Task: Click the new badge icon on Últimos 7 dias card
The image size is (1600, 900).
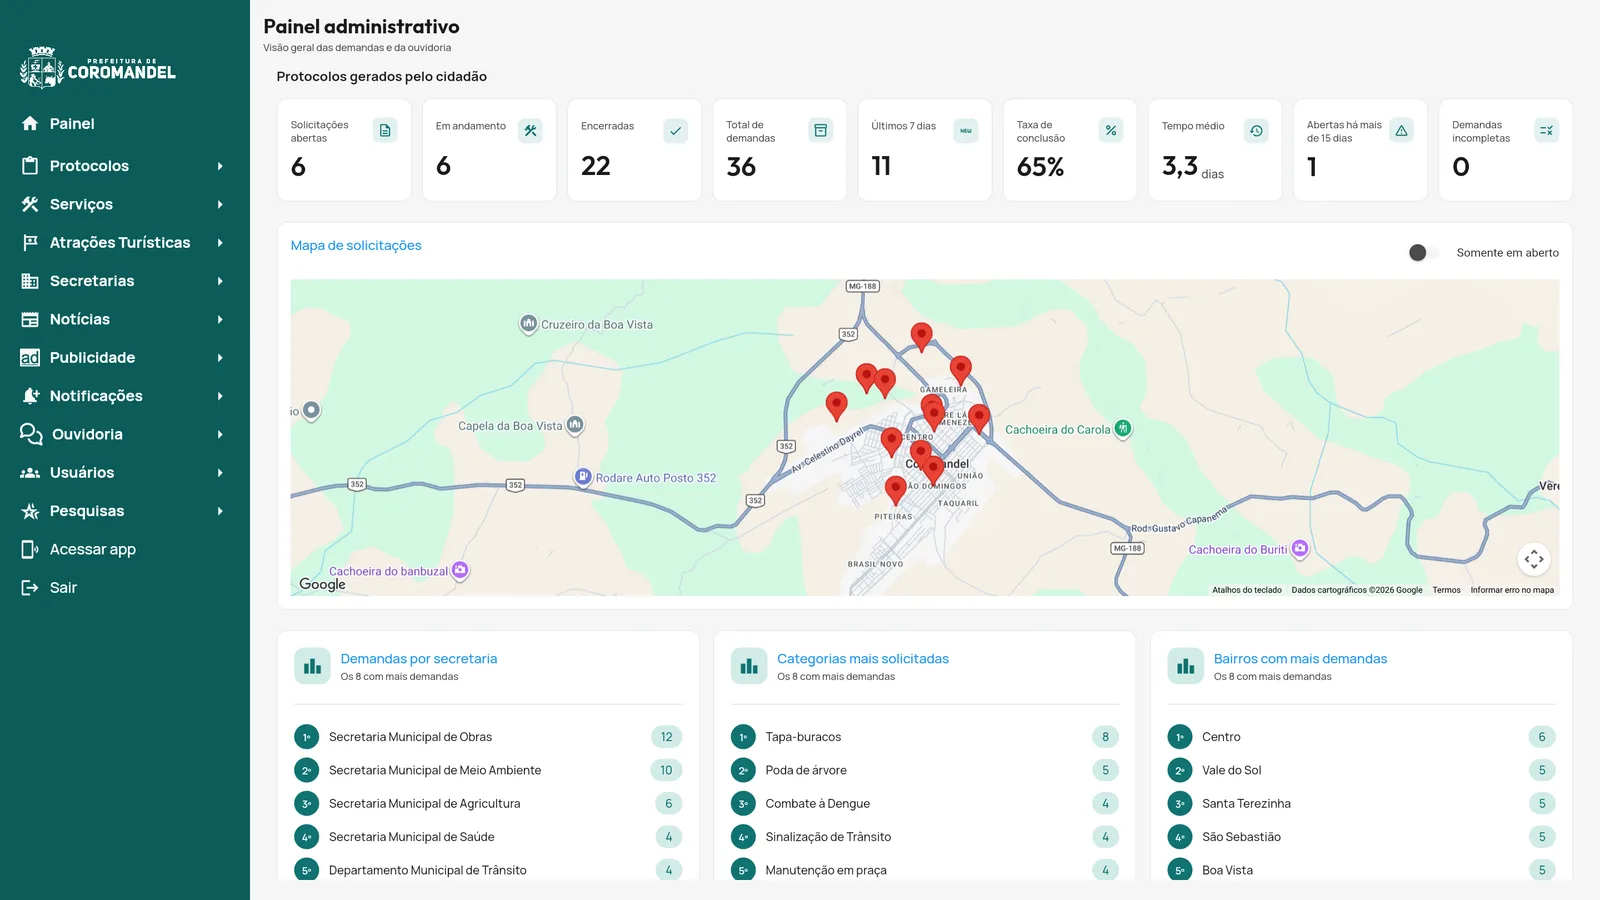Action: [x=966, y=130]
